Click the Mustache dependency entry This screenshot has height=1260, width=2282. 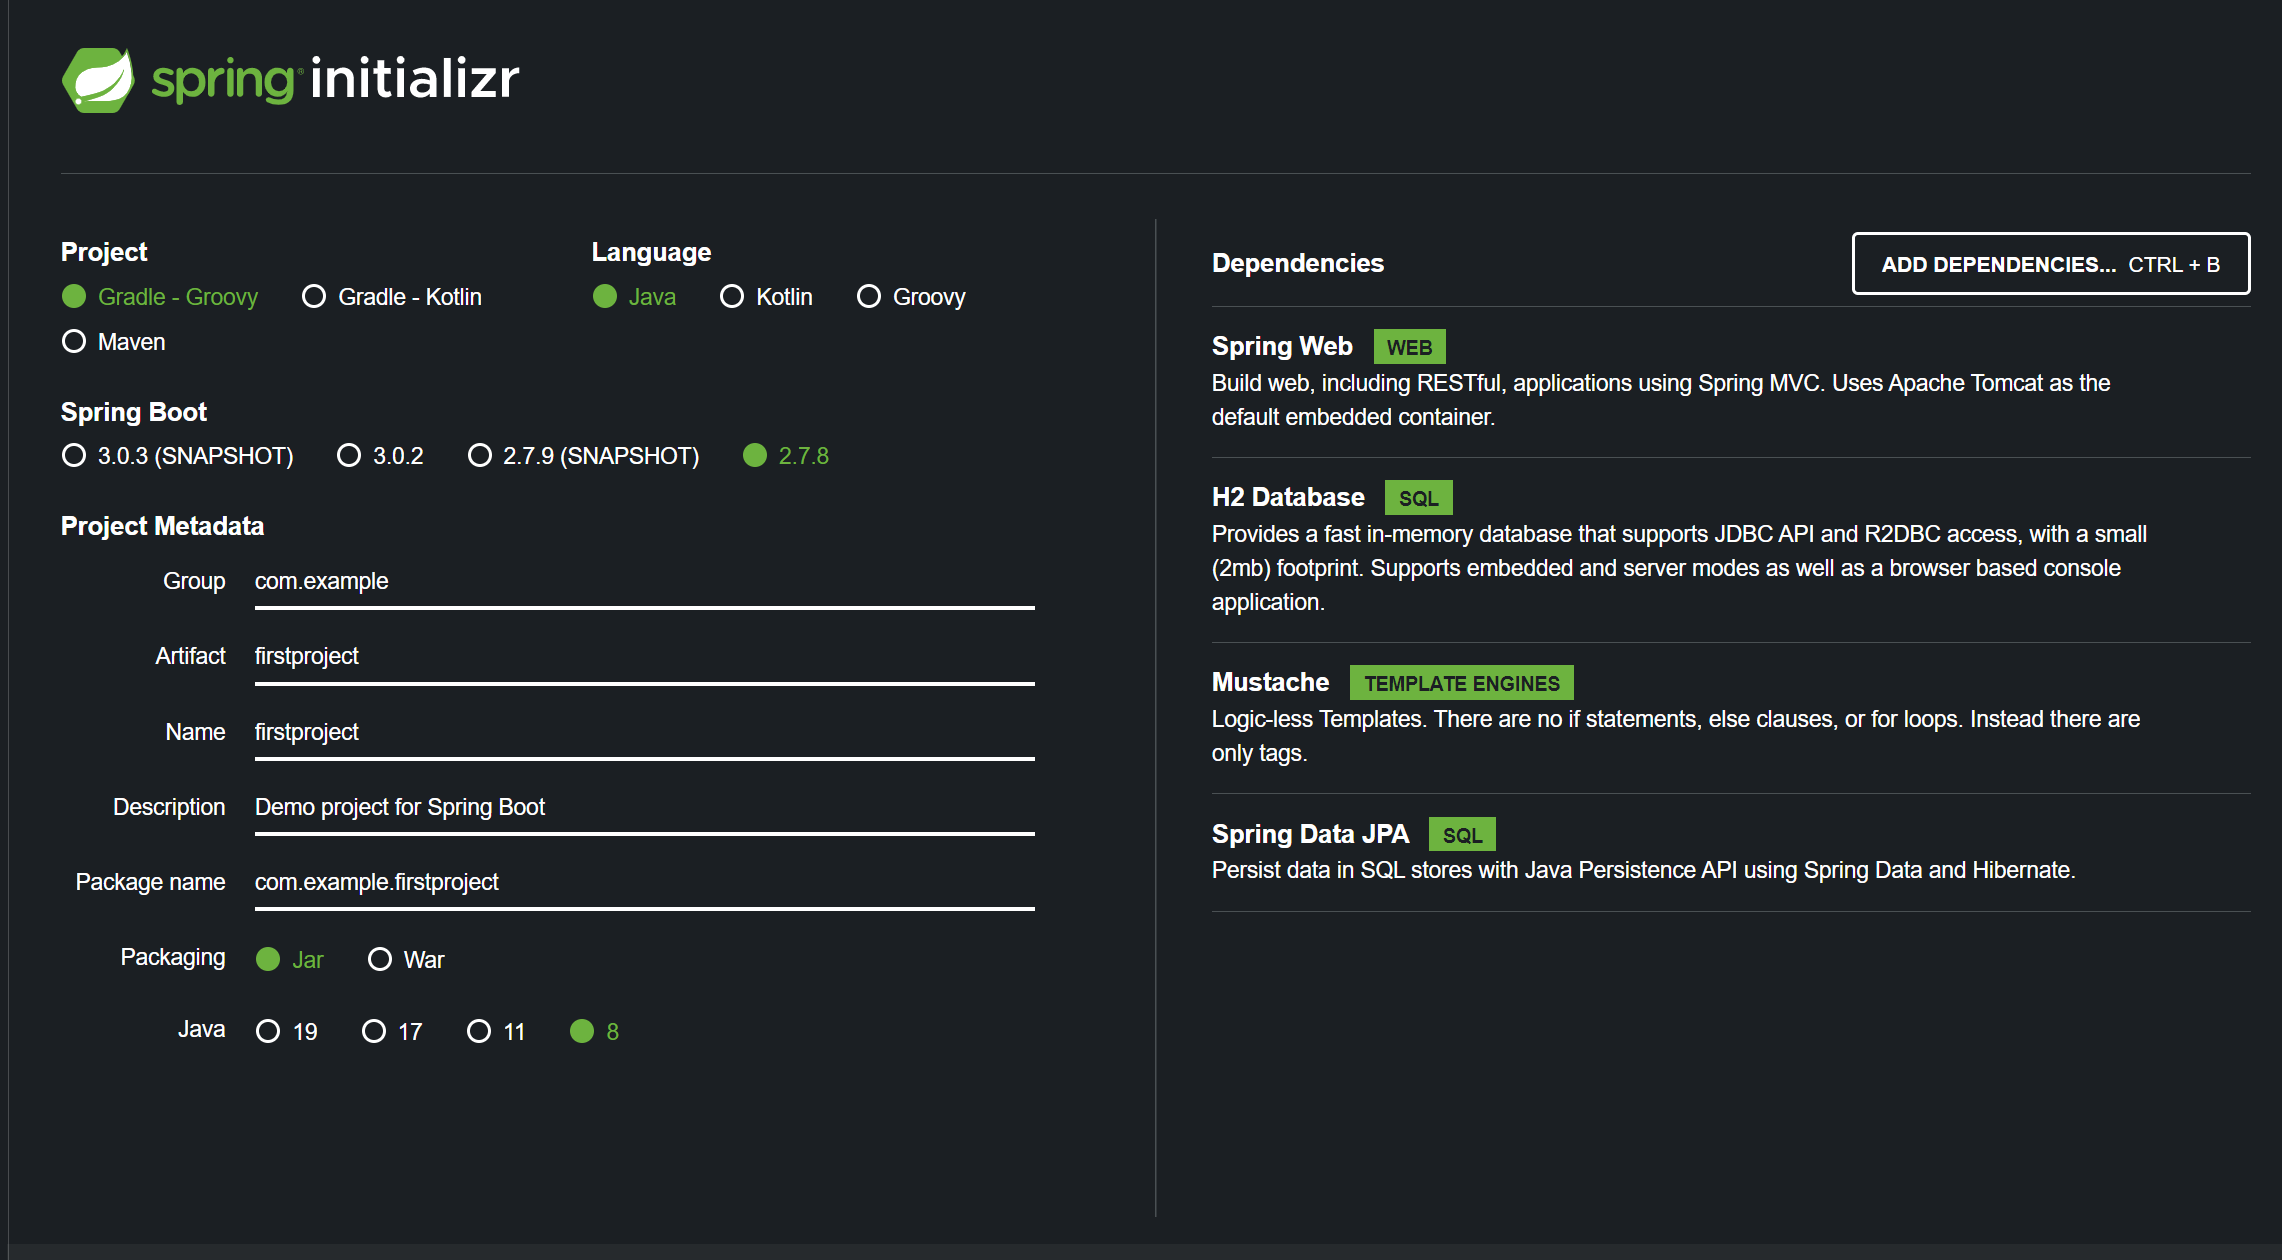[x=1270, y=683]
